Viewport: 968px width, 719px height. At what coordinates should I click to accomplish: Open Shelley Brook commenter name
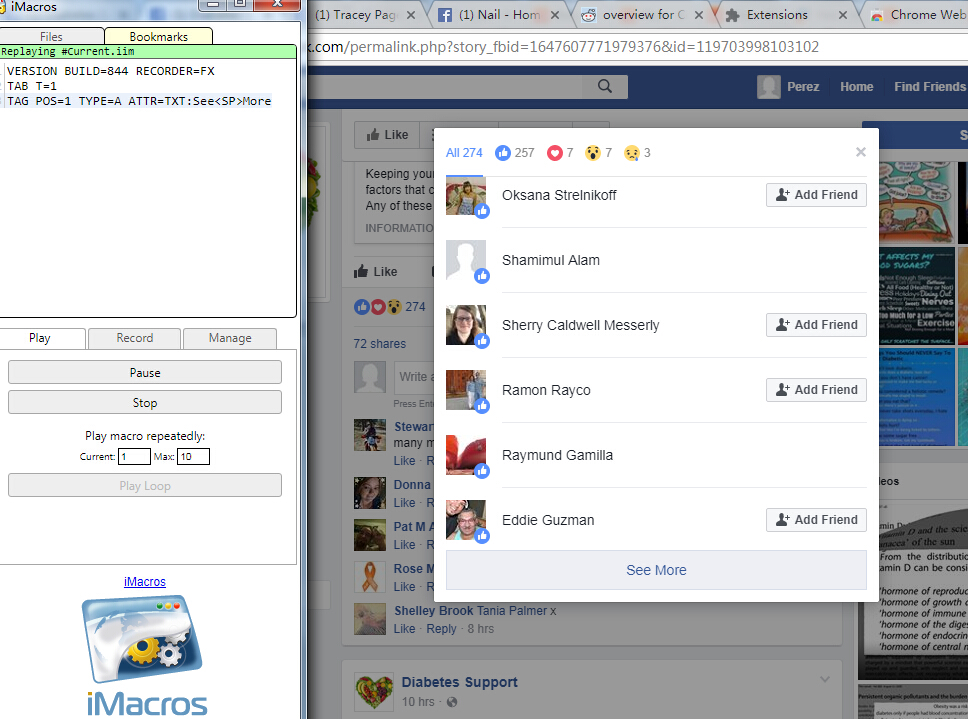pyautogui.click(x=433, y=610)
